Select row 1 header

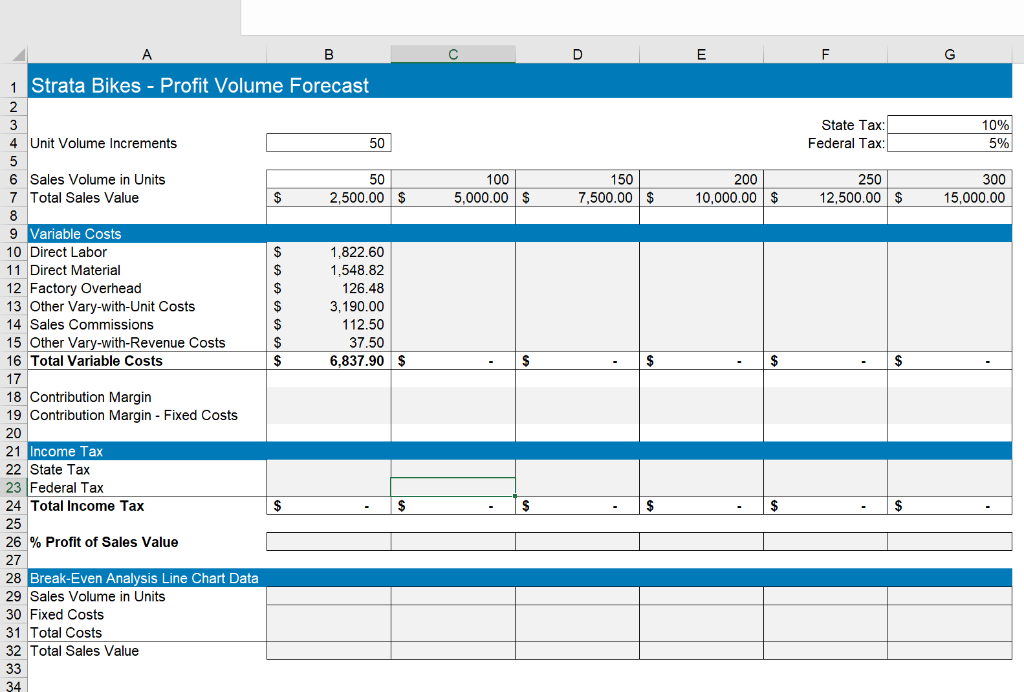(x=13, y=85)
